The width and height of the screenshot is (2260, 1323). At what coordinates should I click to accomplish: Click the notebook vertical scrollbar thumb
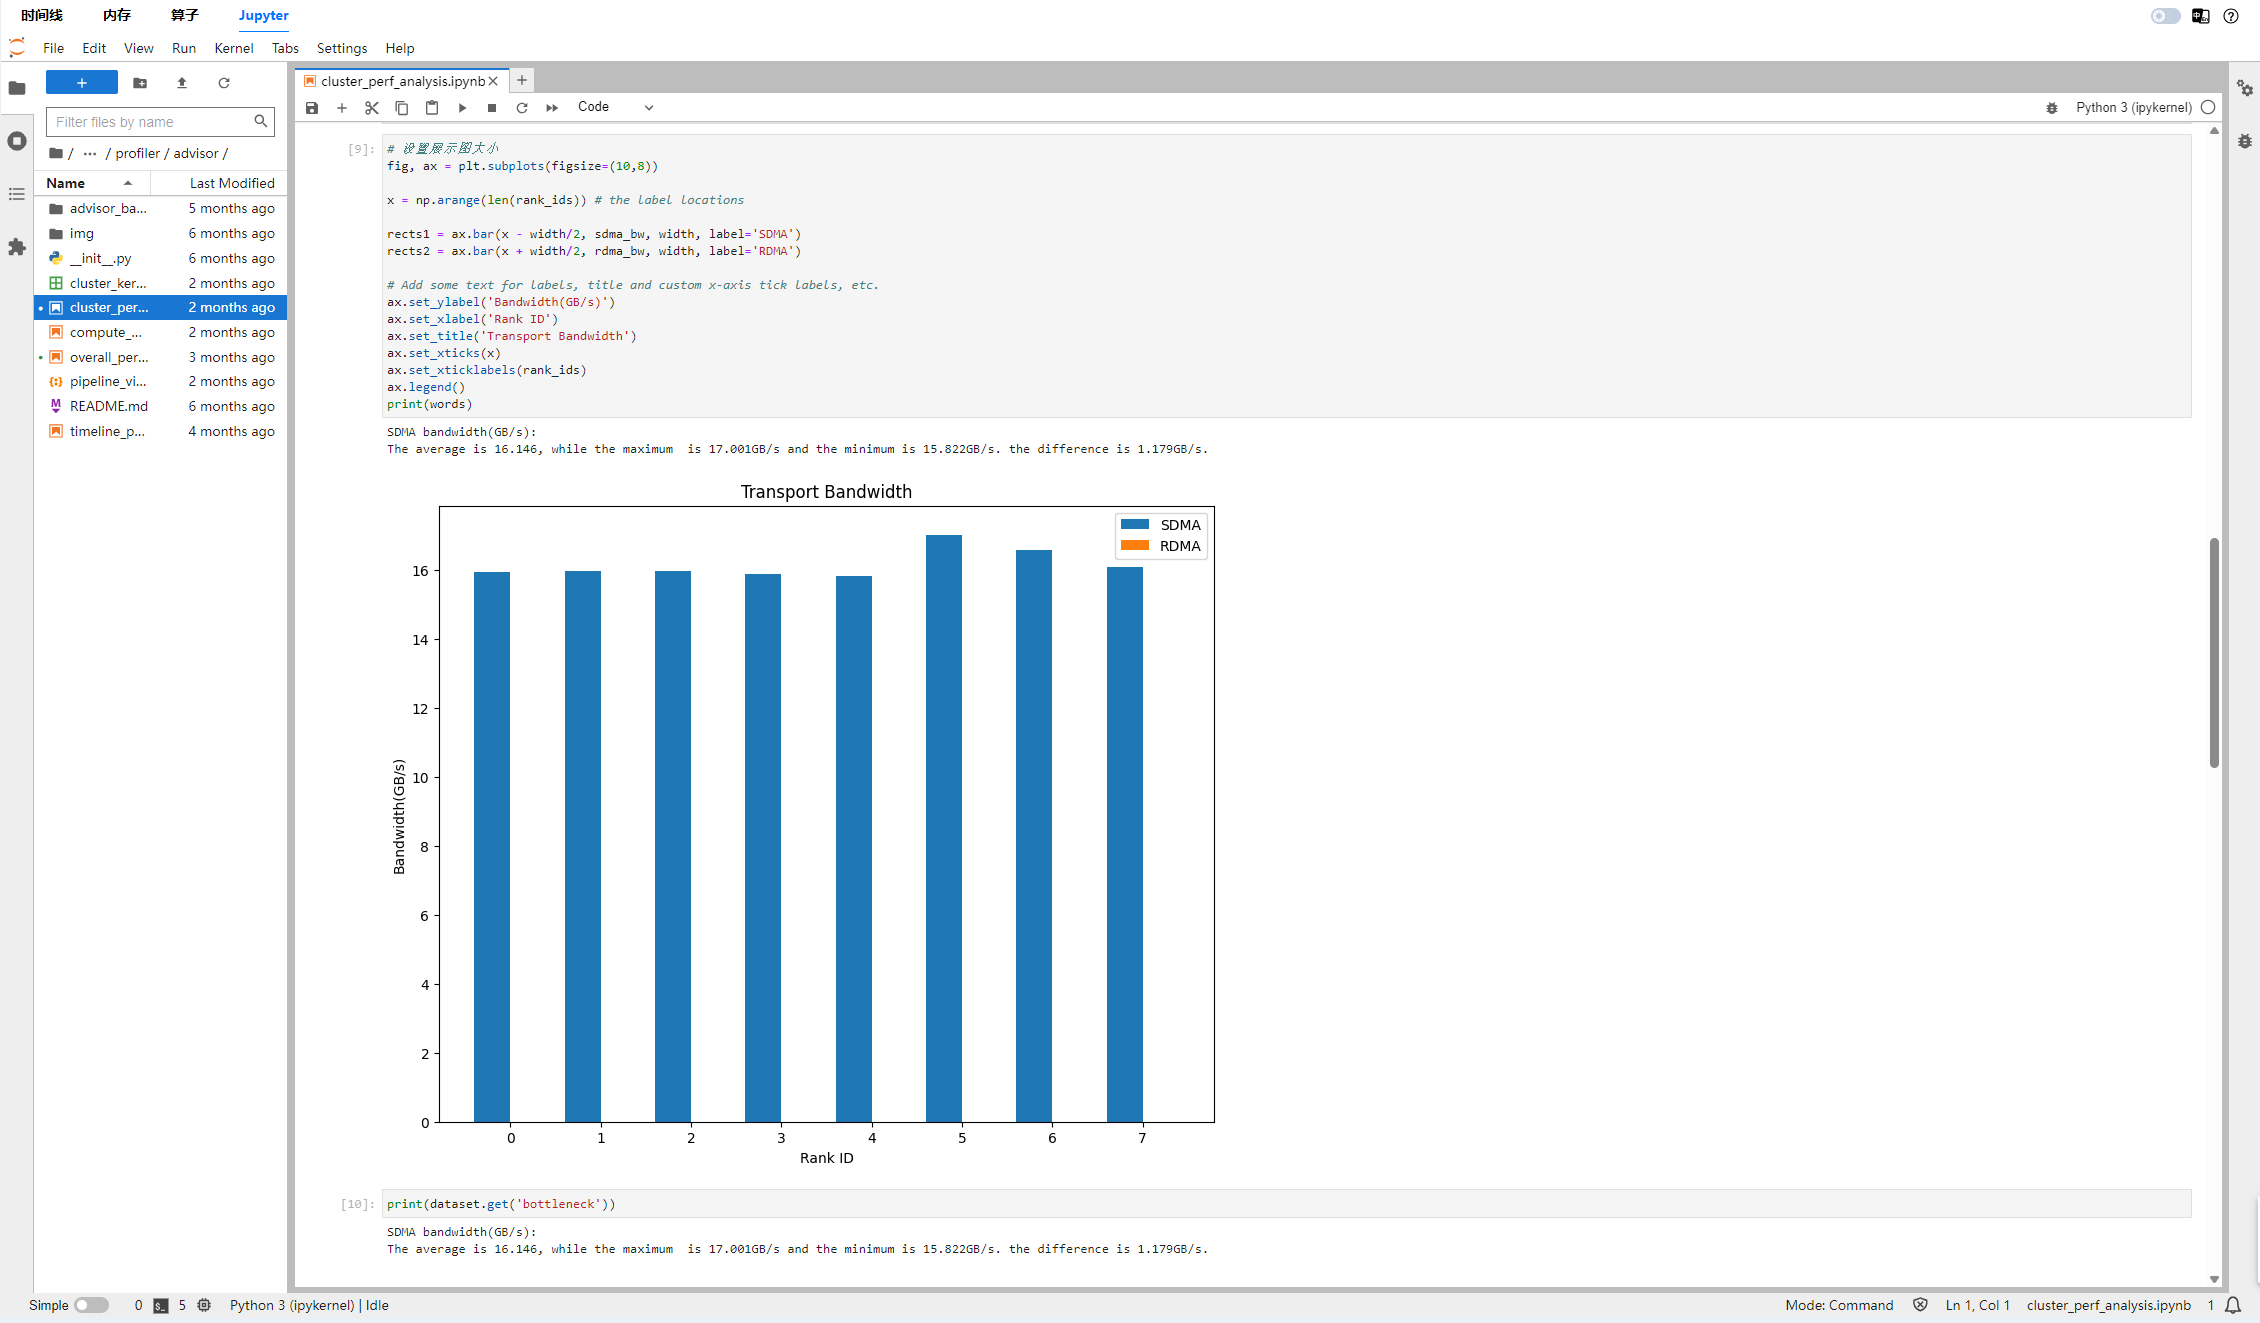pyautogui.click(x=2214, y=653)
